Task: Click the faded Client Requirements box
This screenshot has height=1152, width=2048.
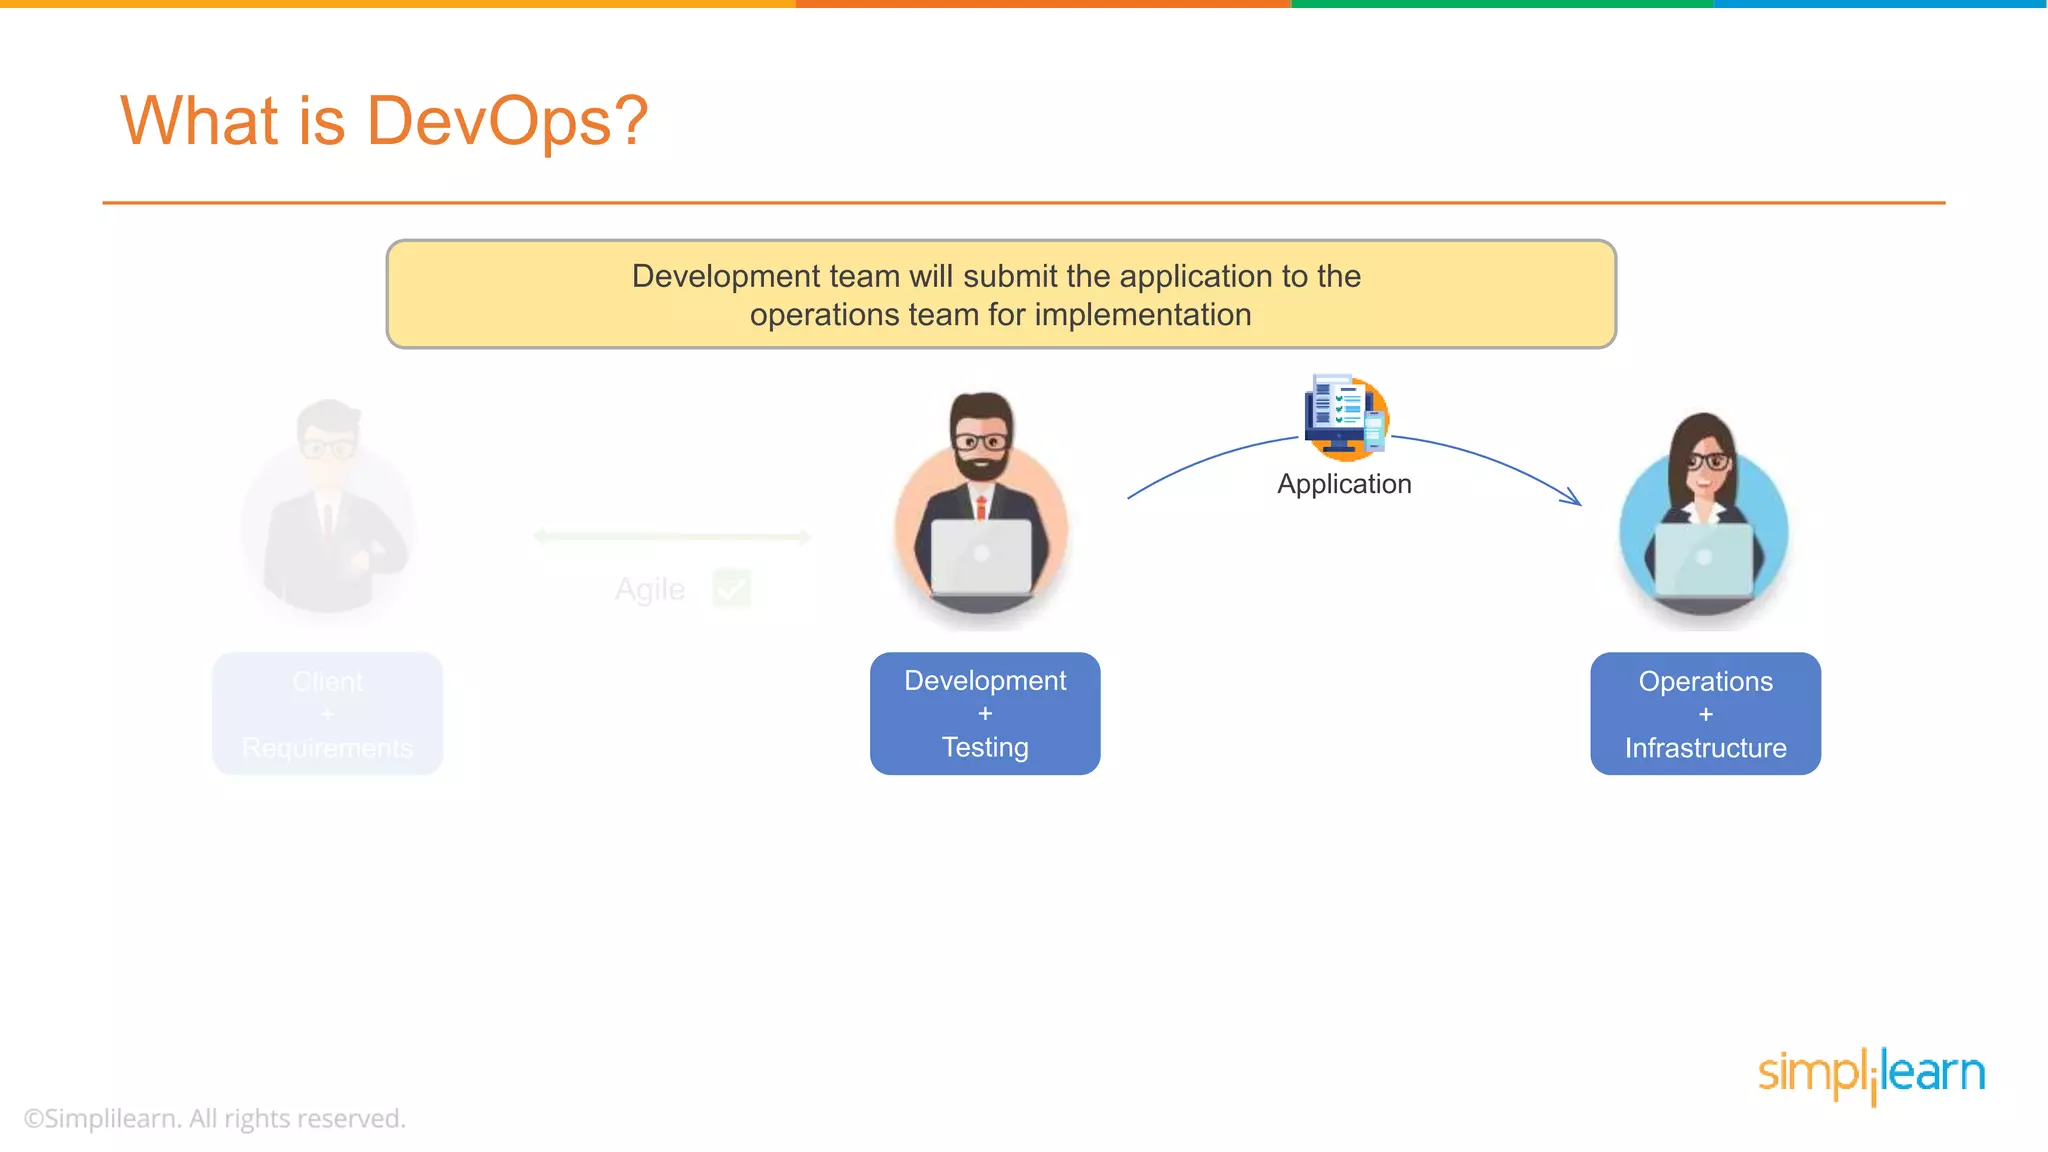Action: pos(328,714)
